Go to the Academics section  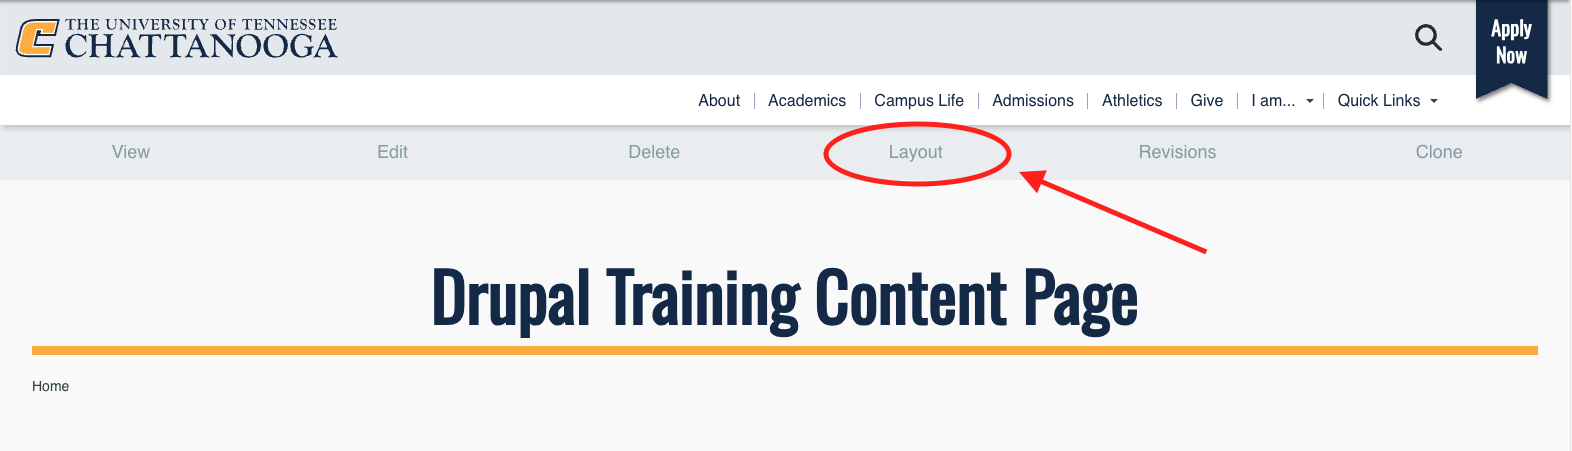click(806, 101)
